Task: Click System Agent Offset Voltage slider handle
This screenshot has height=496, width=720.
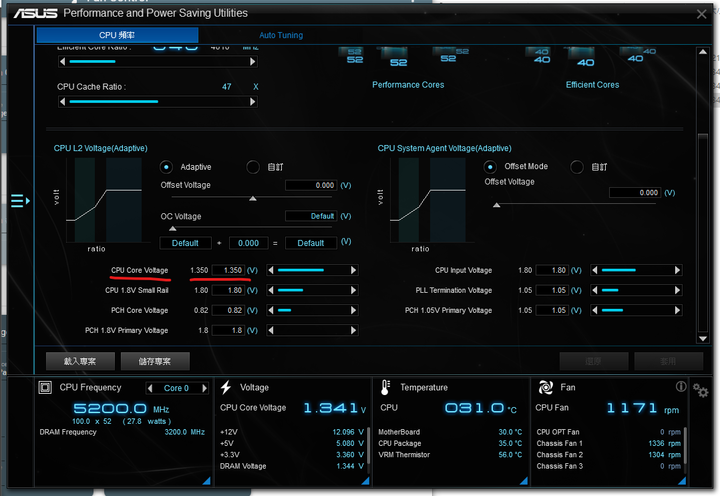Action: 496,205
